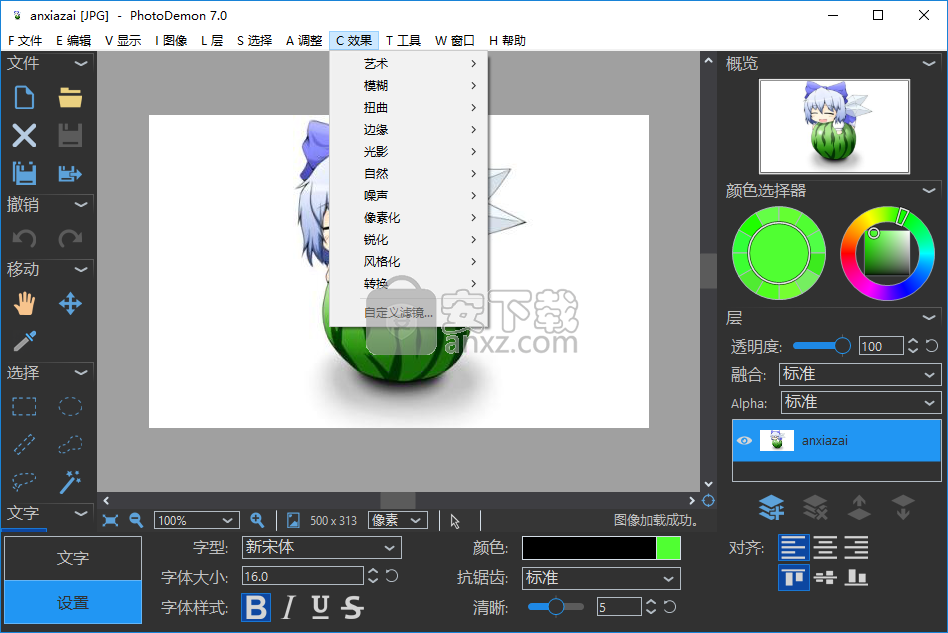The width and height of the screenshot is (948, 633).
Task: Open the A 调整 menu
Action: click(304, 41)
